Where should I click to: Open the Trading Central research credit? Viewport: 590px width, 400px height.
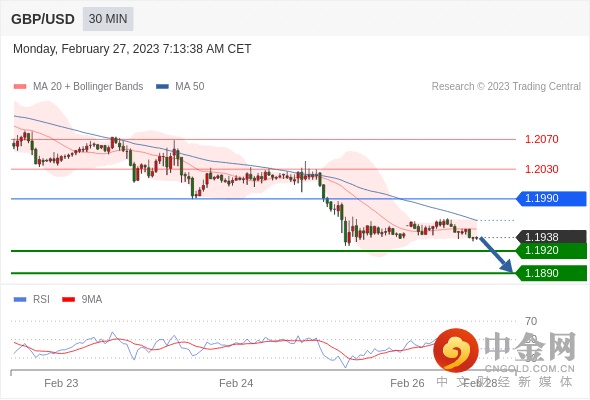[506, 87]
